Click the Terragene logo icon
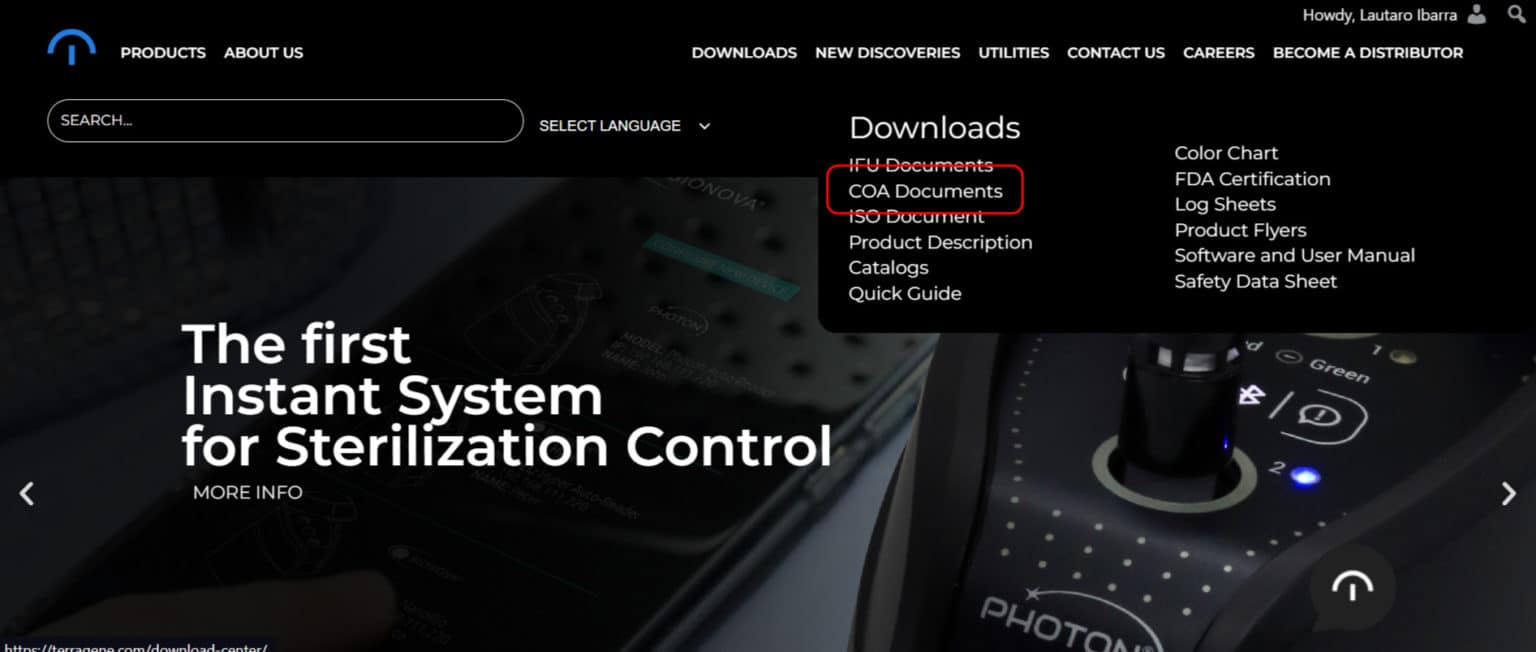Viewport: 1536px width, 652px height. (71, 47)
